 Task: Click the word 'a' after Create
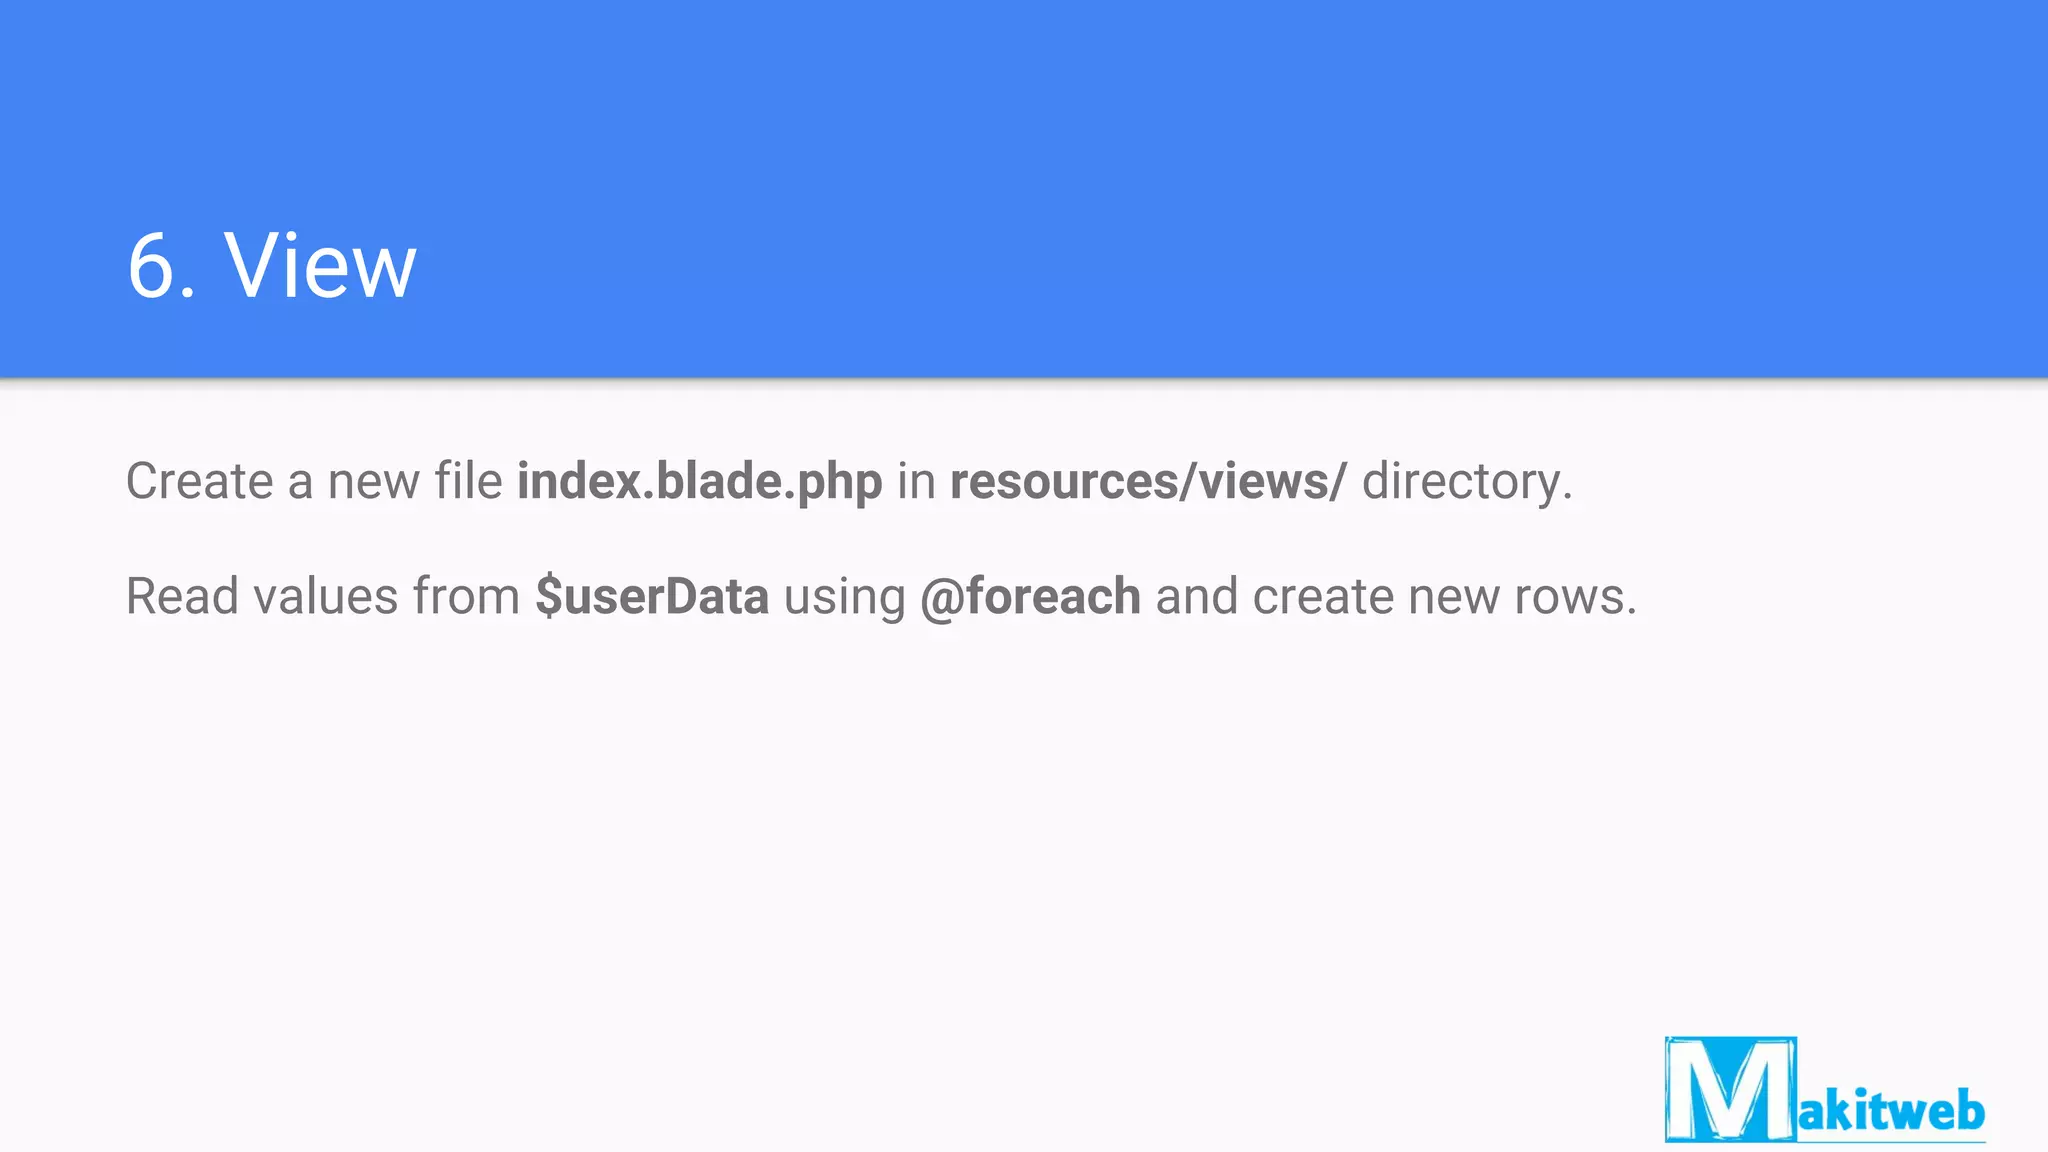[300, 482]
